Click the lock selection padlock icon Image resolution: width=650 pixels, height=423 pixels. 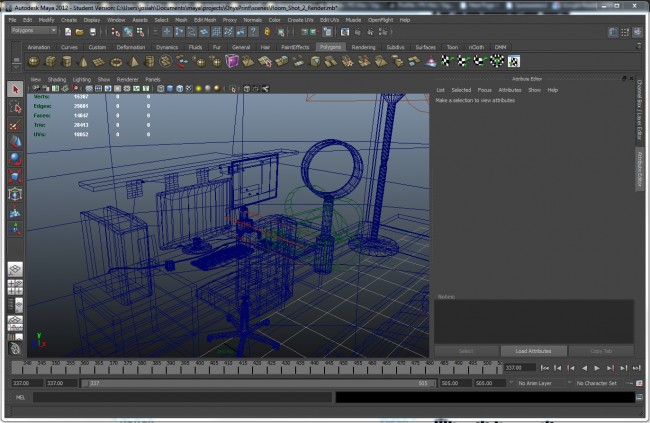pyautogui.click(x=267, y=32)
